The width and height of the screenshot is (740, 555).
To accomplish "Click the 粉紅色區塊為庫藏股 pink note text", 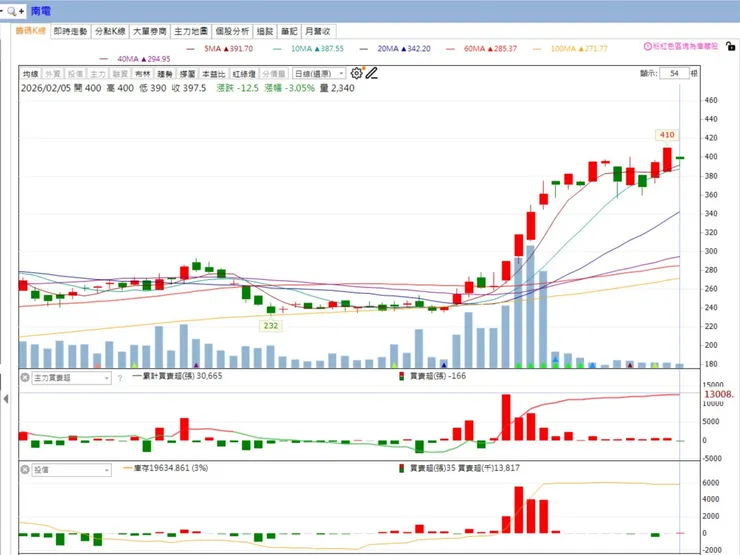I will (685, 46).
